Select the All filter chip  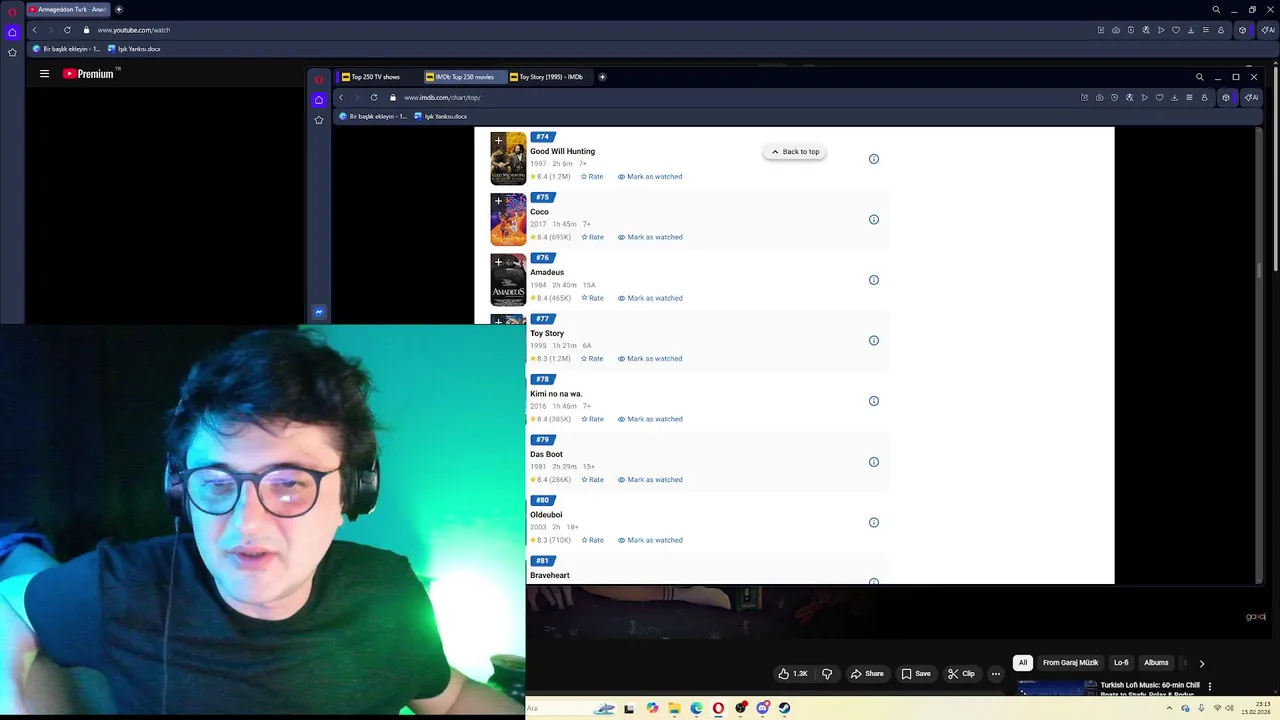[1022, 663]
